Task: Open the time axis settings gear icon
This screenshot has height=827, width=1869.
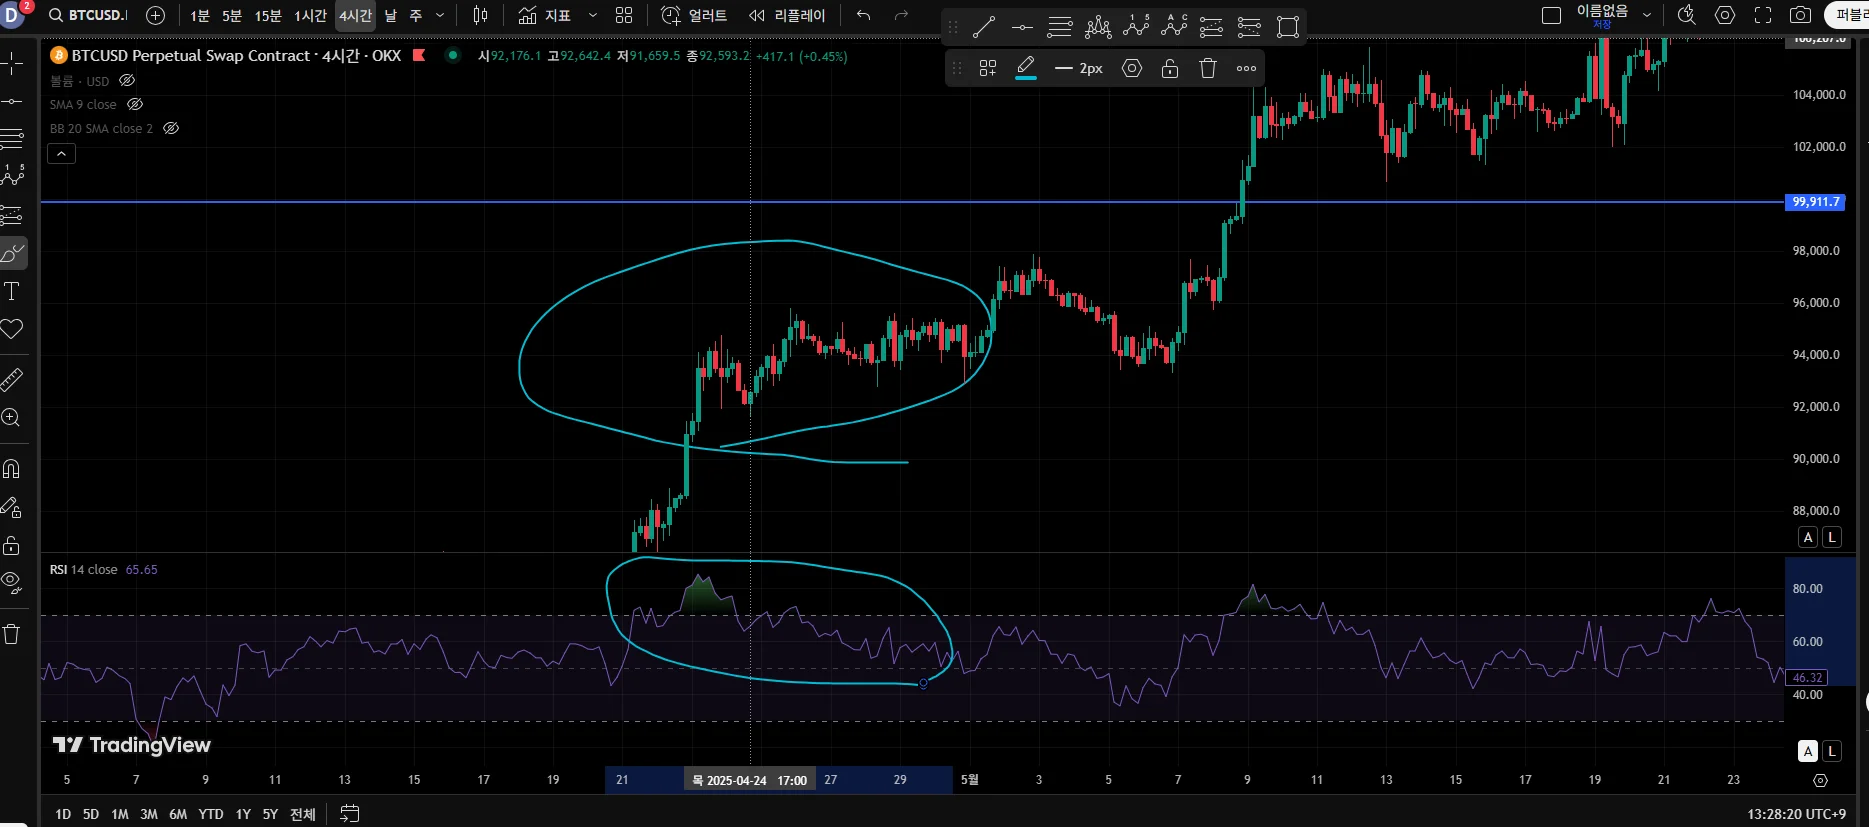Action: tap(1820, 780)
